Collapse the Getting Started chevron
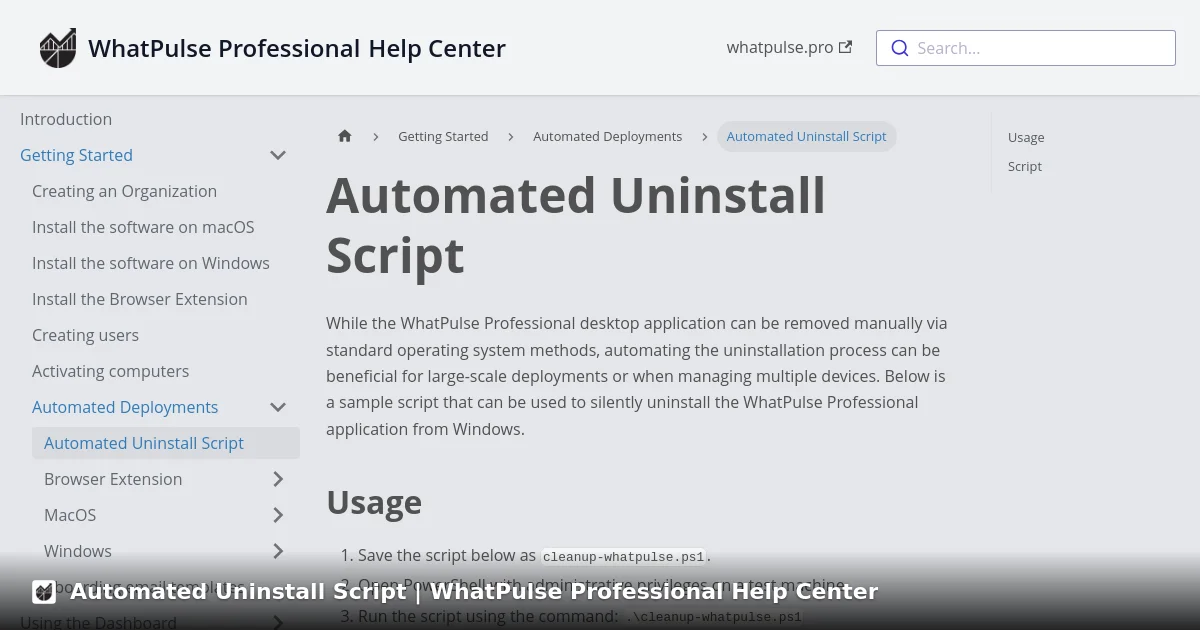The height and width of the screenshot is (630, 1200). tap(278, 155)
